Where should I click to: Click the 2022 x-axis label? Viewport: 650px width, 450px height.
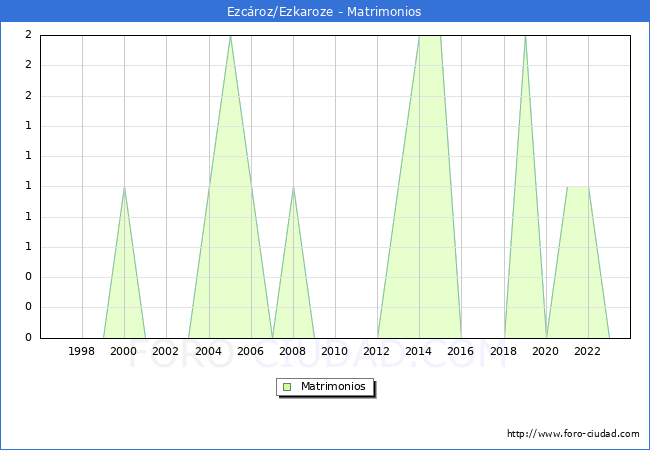point(587,351)
